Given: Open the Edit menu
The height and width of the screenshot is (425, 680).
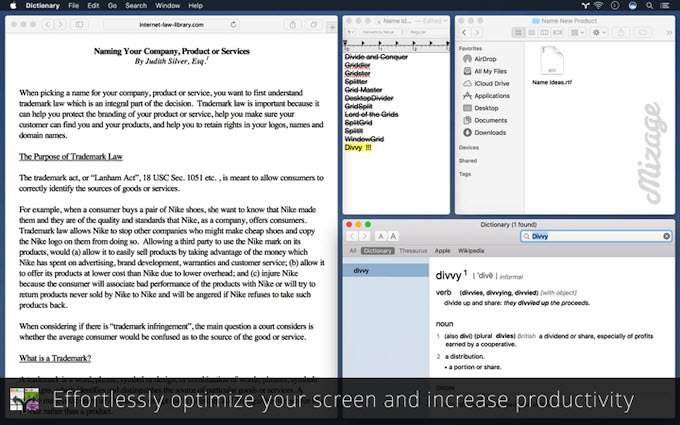Looking at the screenshot, I should tap(93, 6).
